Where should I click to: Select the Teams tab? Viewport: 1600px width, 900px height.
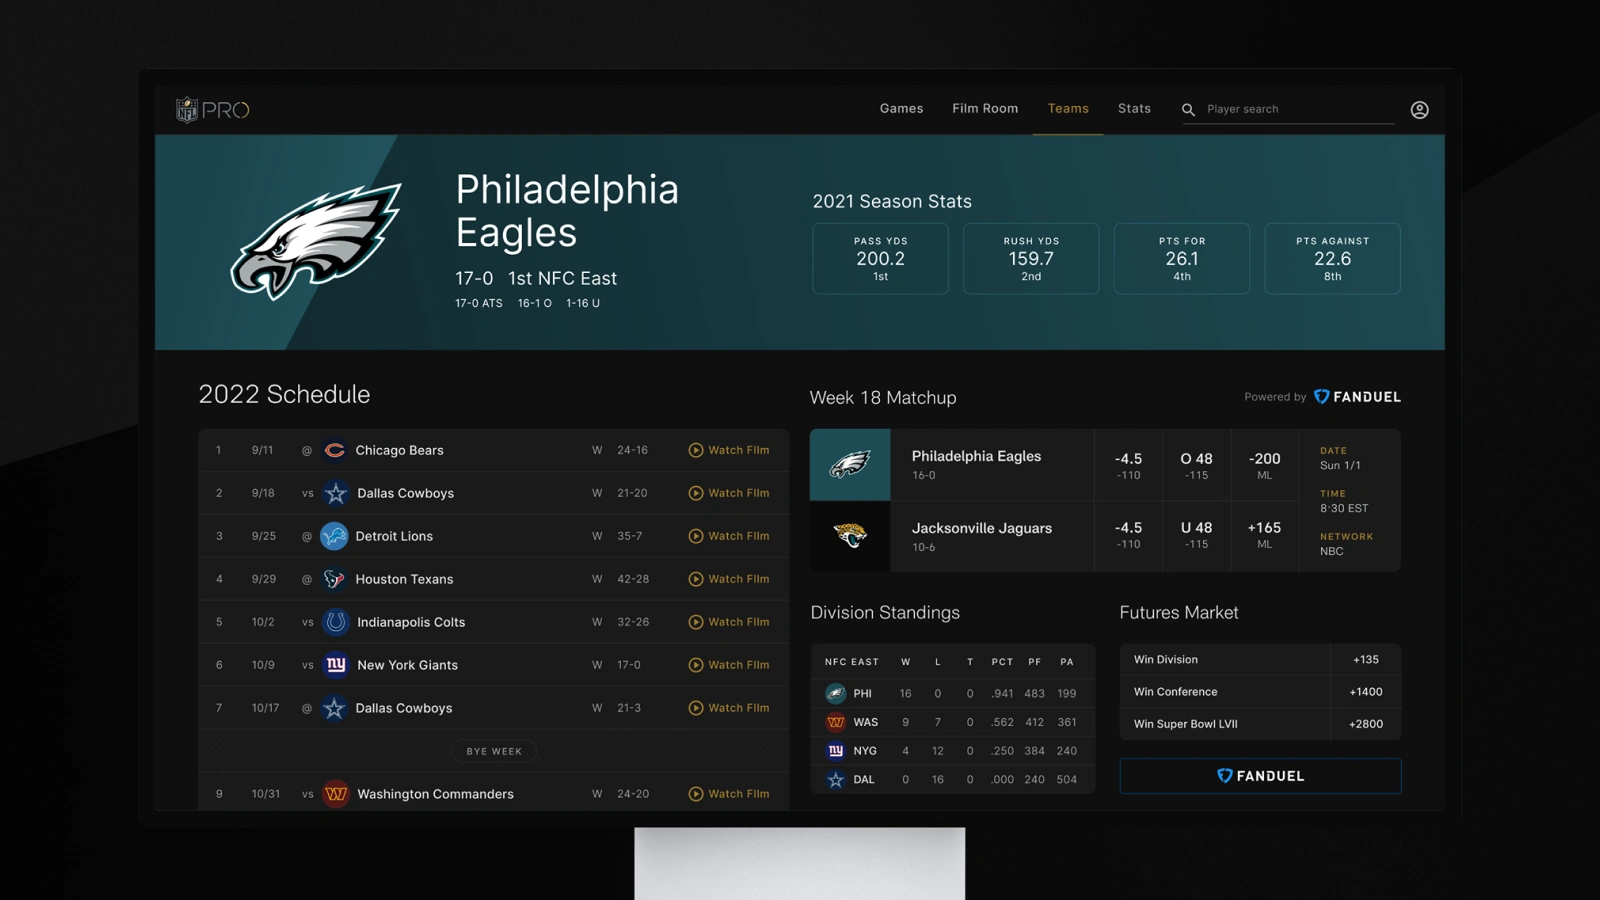tap(1068, 109)
